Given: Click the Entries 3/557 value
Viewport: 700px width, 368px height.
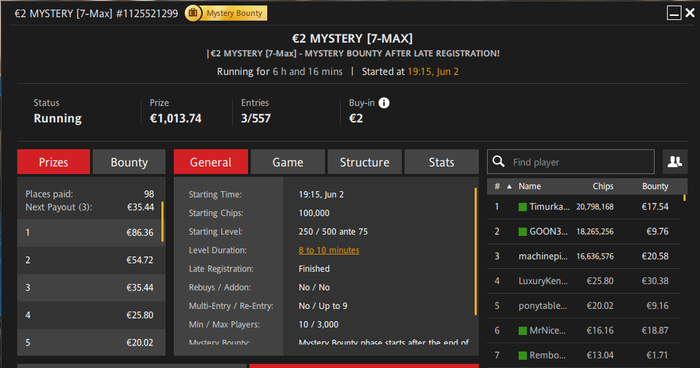Looking at the screenshot, I should pyautogui.click(x=256, y=118).
